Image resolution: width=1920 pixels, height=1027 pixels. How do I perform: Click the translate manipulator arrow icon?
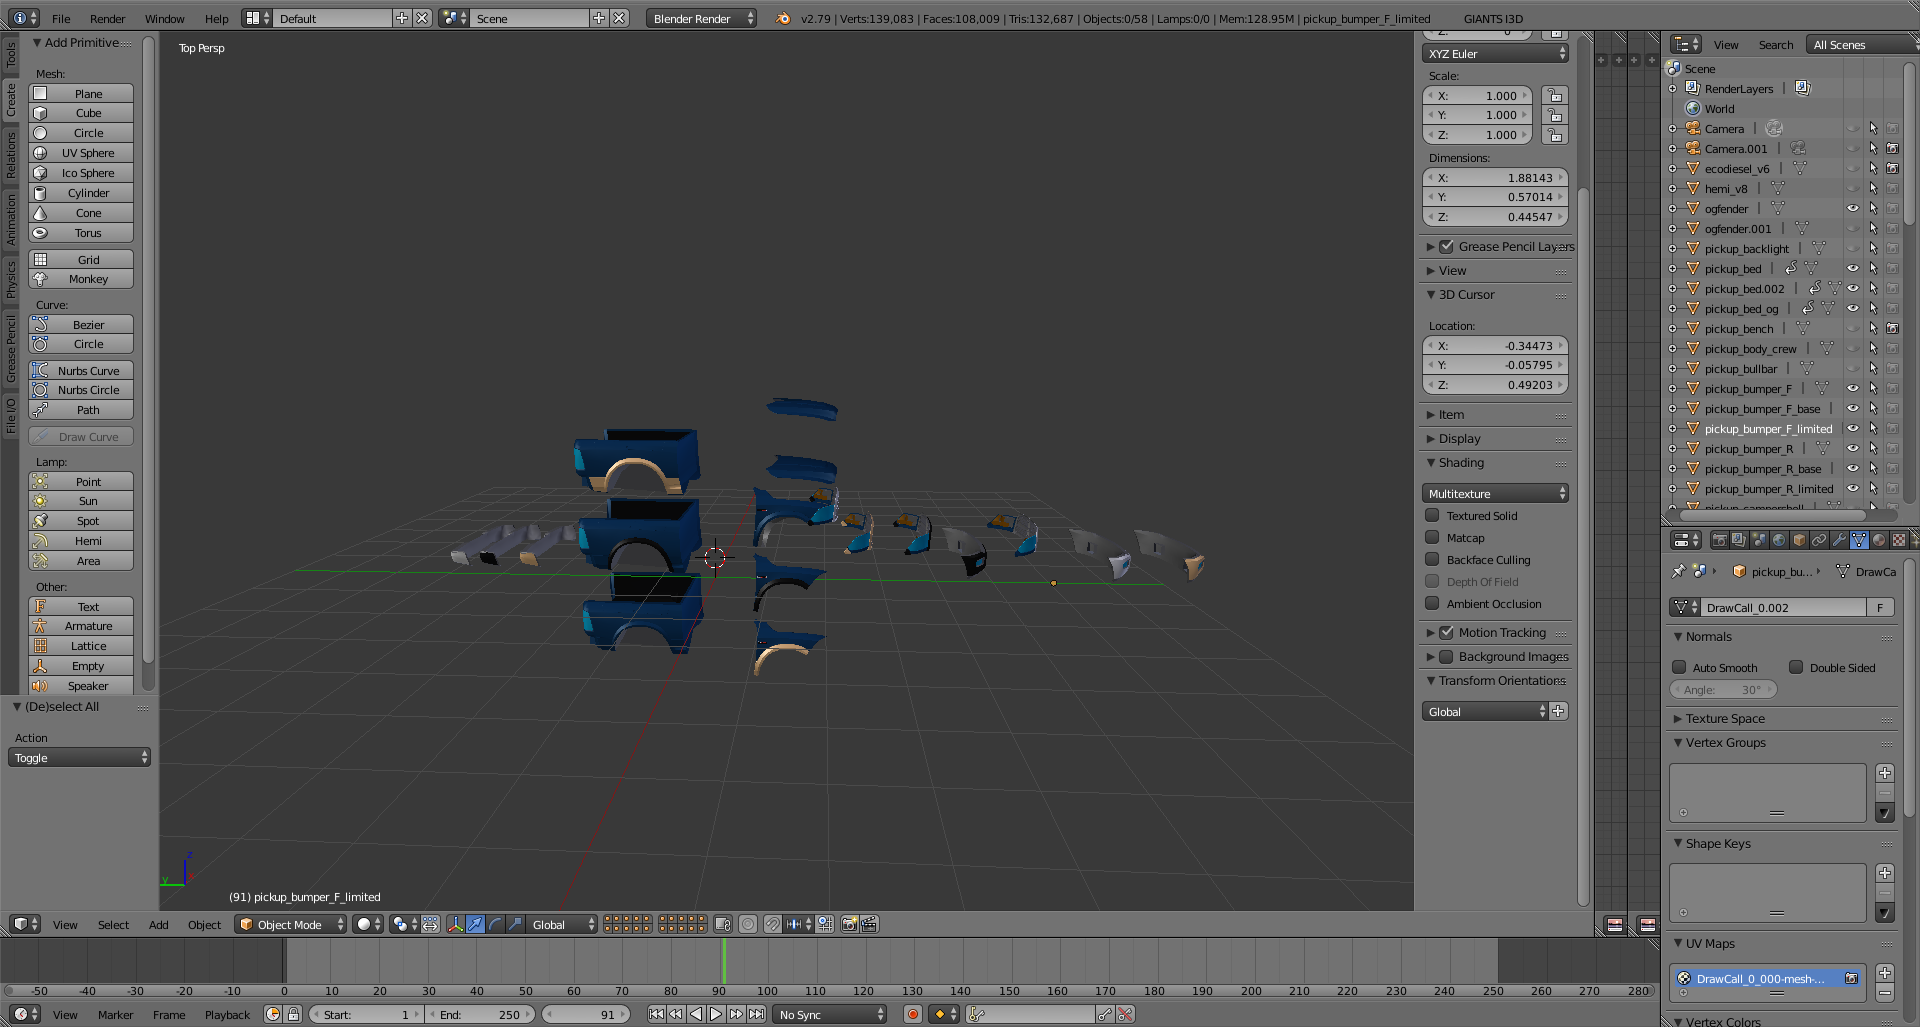pyautogui.click(x=475, y=924)
